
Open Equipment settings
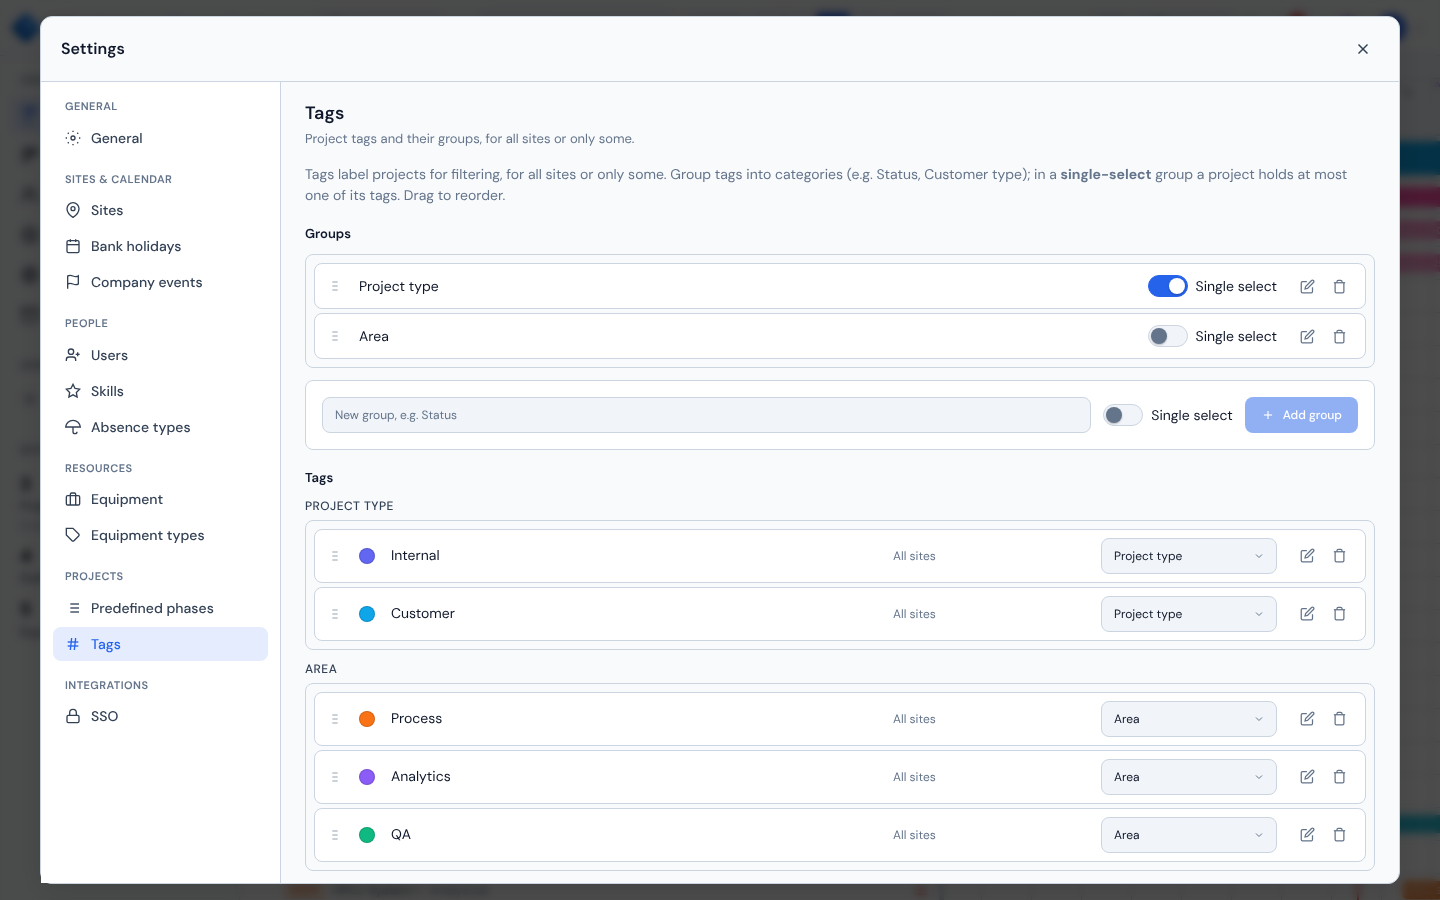(x=160, y=499)
